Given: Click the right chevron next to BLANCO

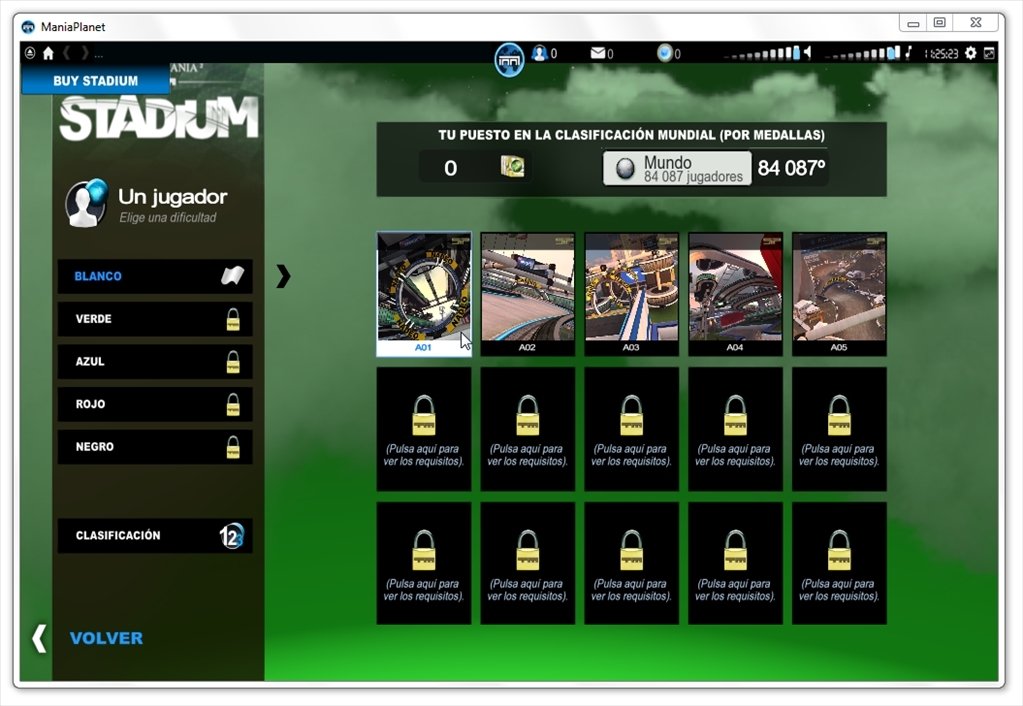Looking at the screenshot, I should 282,276.
